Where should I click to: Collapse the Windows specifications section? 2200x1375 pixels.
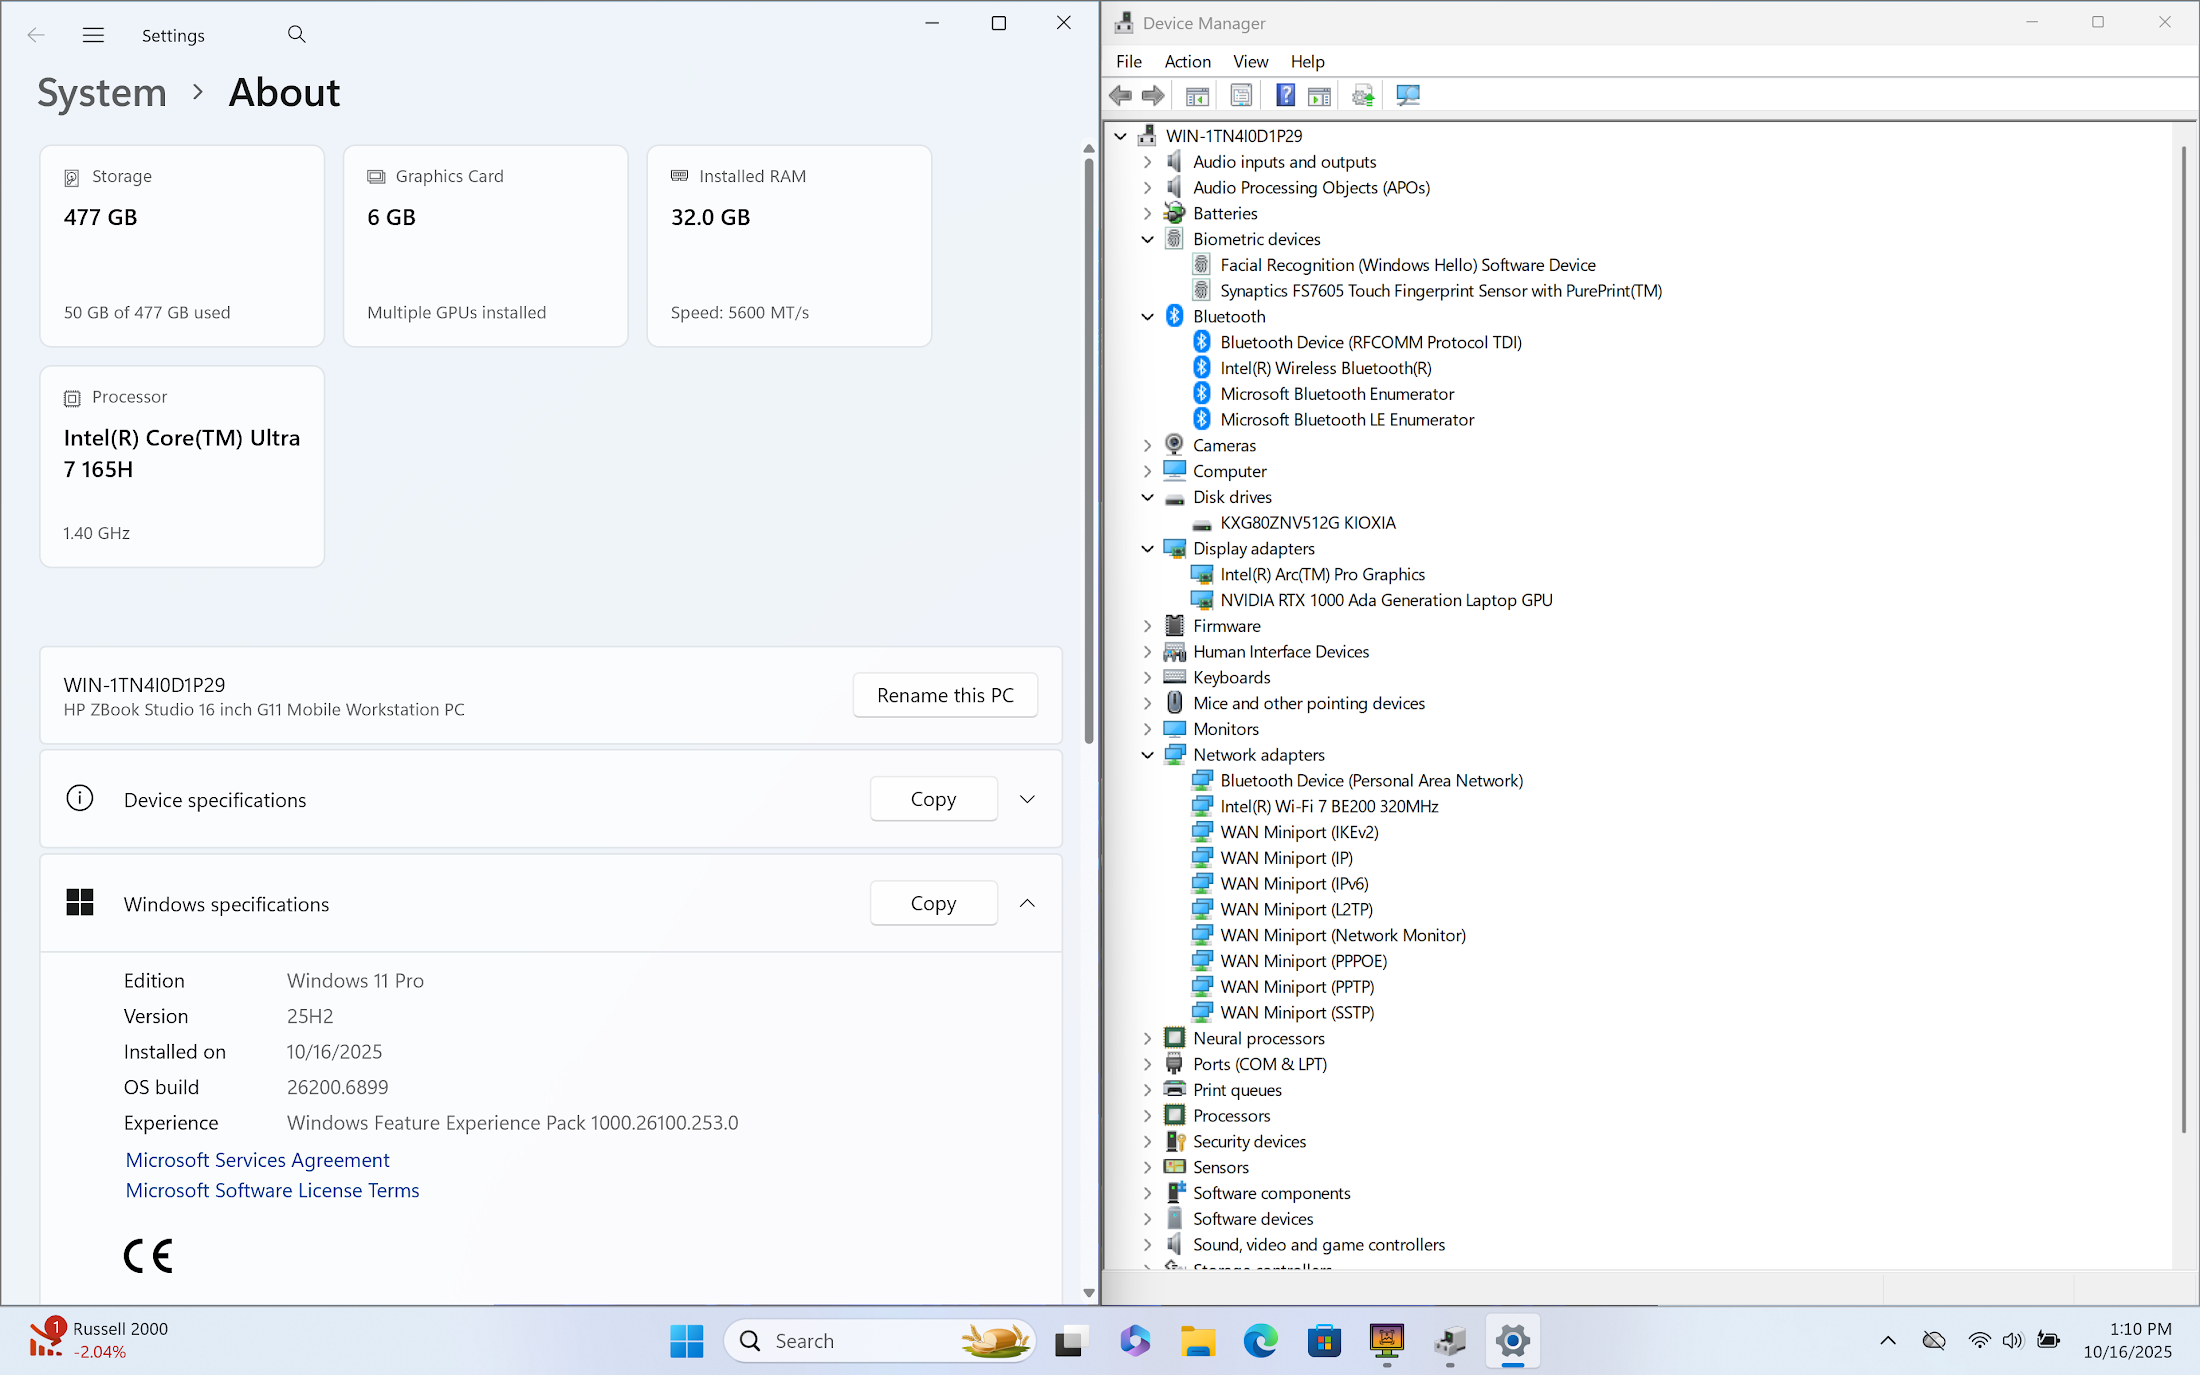coord(1027,903)
